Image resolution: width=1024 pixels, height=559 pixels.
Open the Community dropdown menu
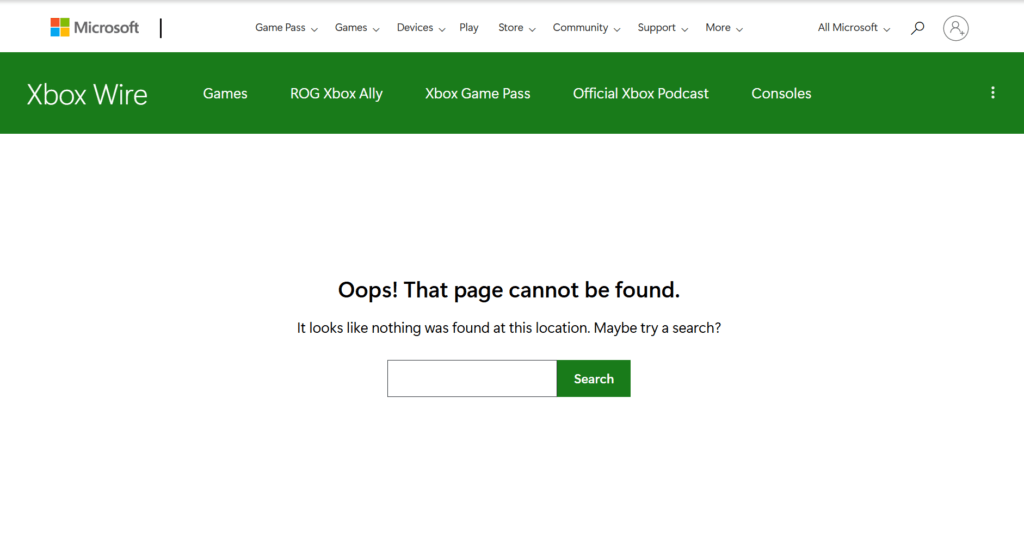[x=586, y=28]
